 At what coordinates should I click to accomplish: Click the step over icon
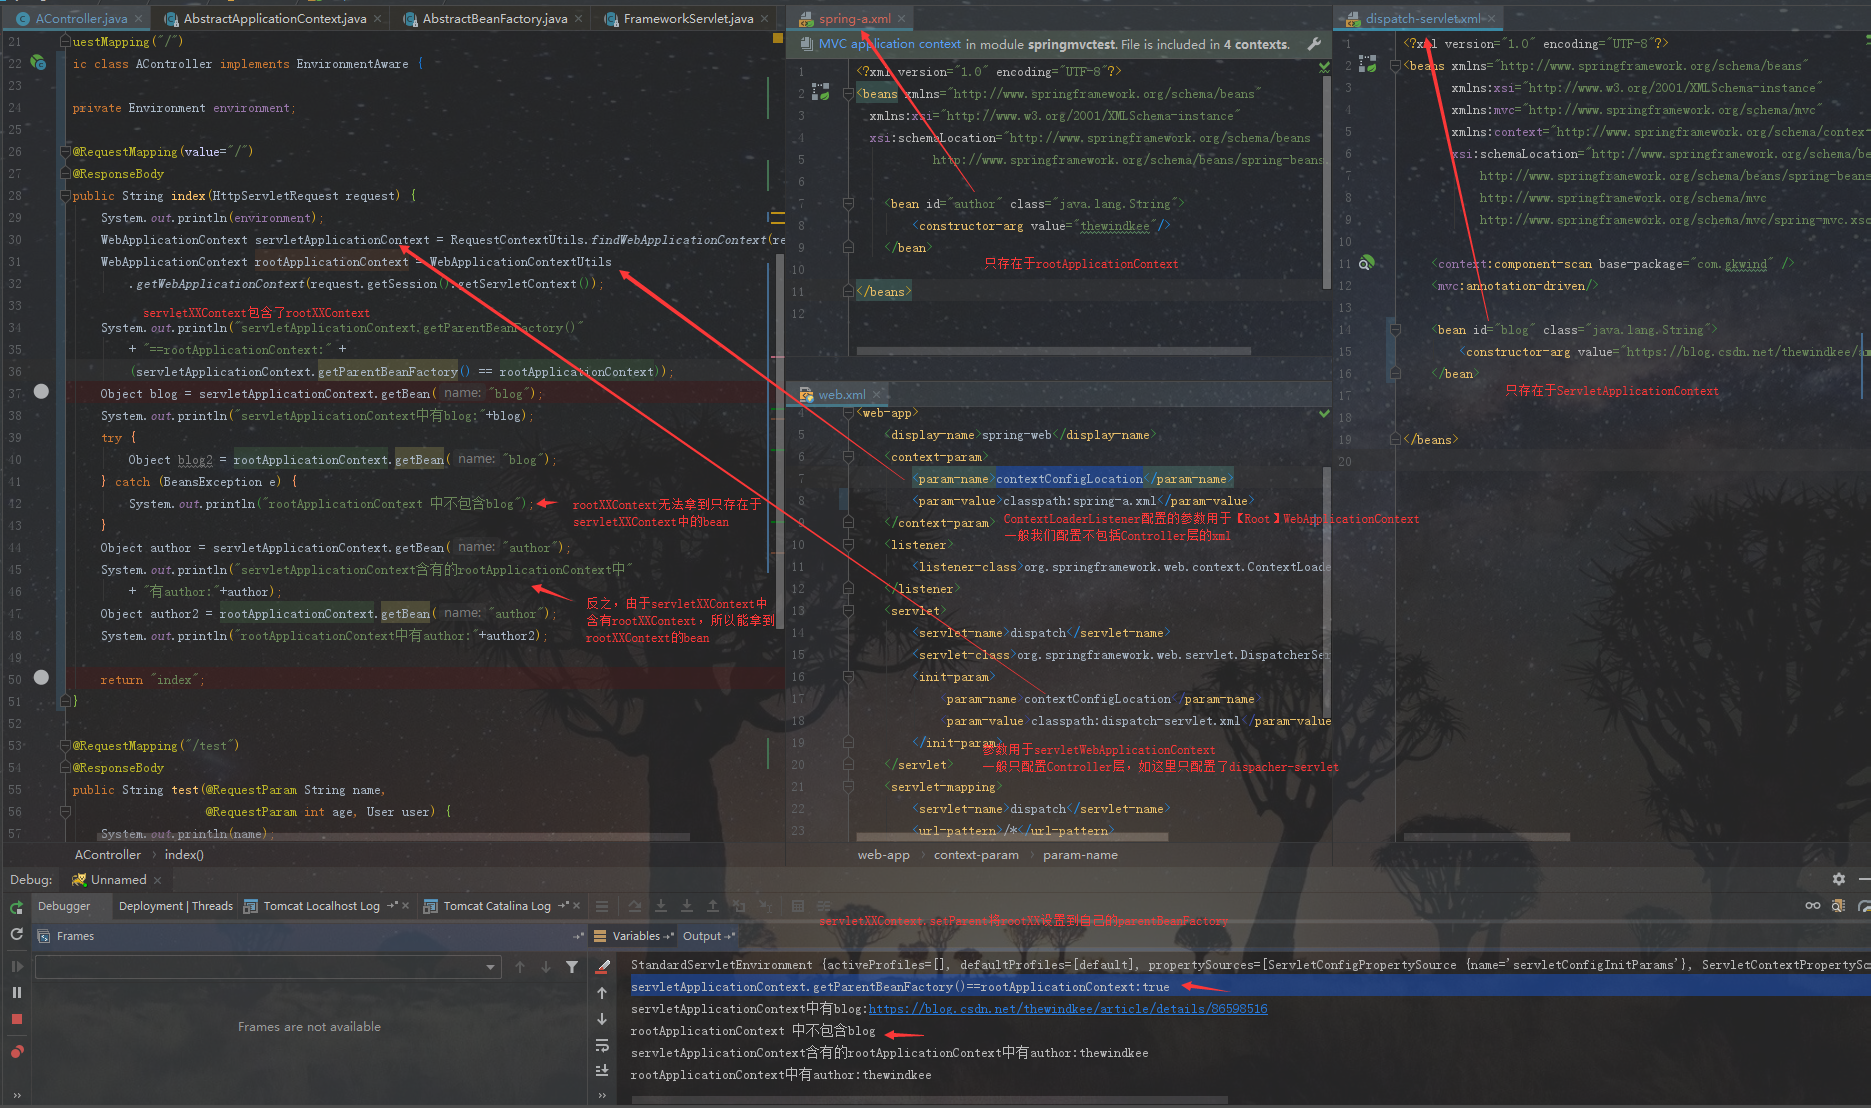[x=635, y=906]
